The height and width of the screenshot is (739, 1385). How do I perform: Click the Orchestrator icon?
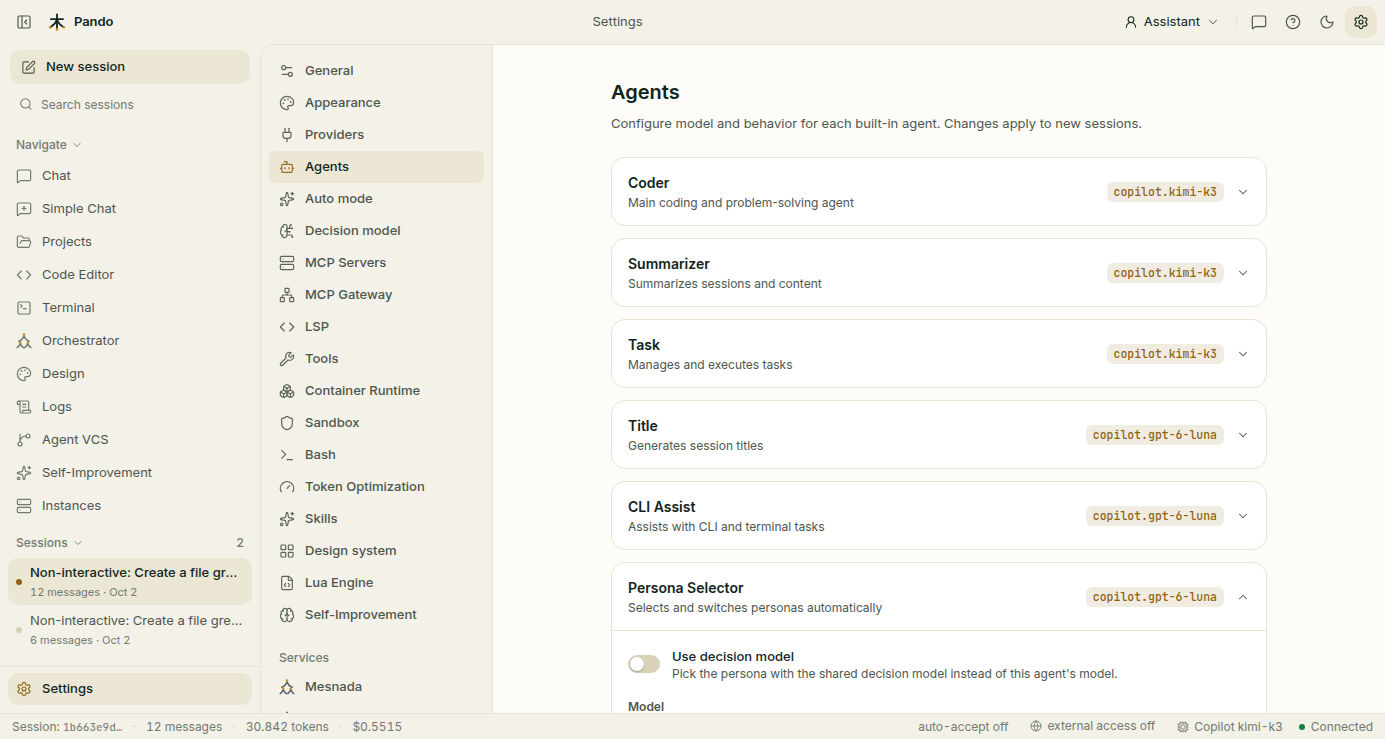point(24,341)
